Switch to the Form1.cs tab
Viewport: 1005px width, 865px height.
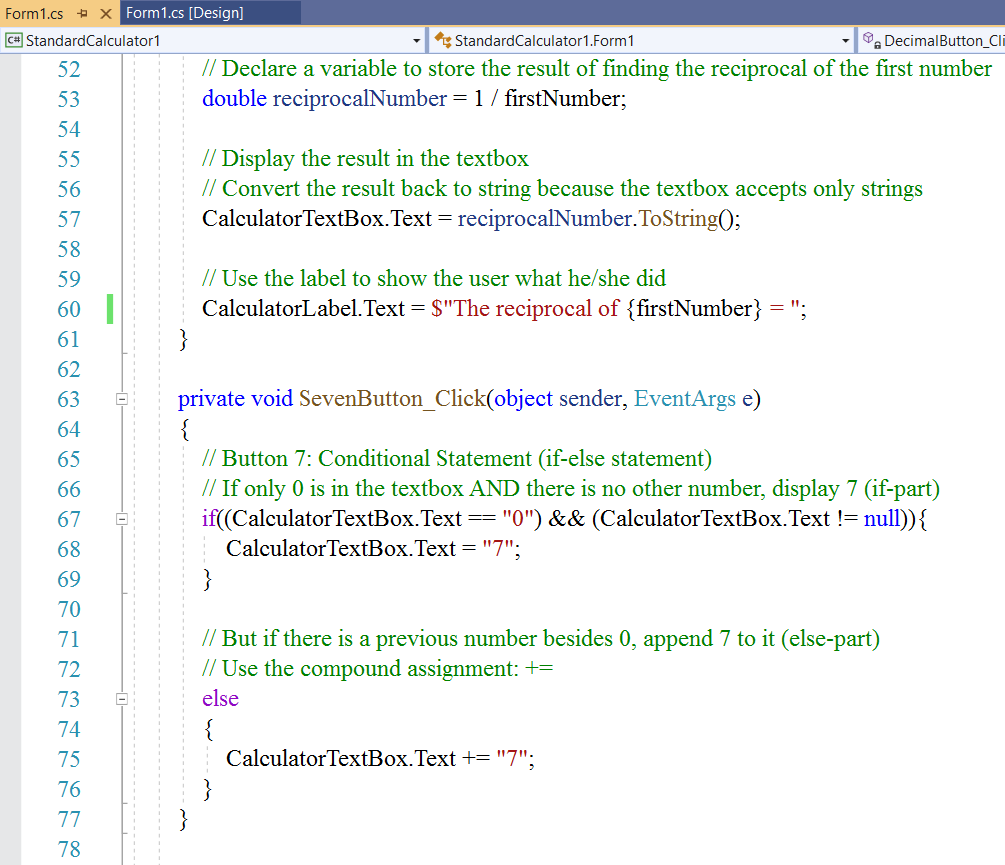[34, 13]
